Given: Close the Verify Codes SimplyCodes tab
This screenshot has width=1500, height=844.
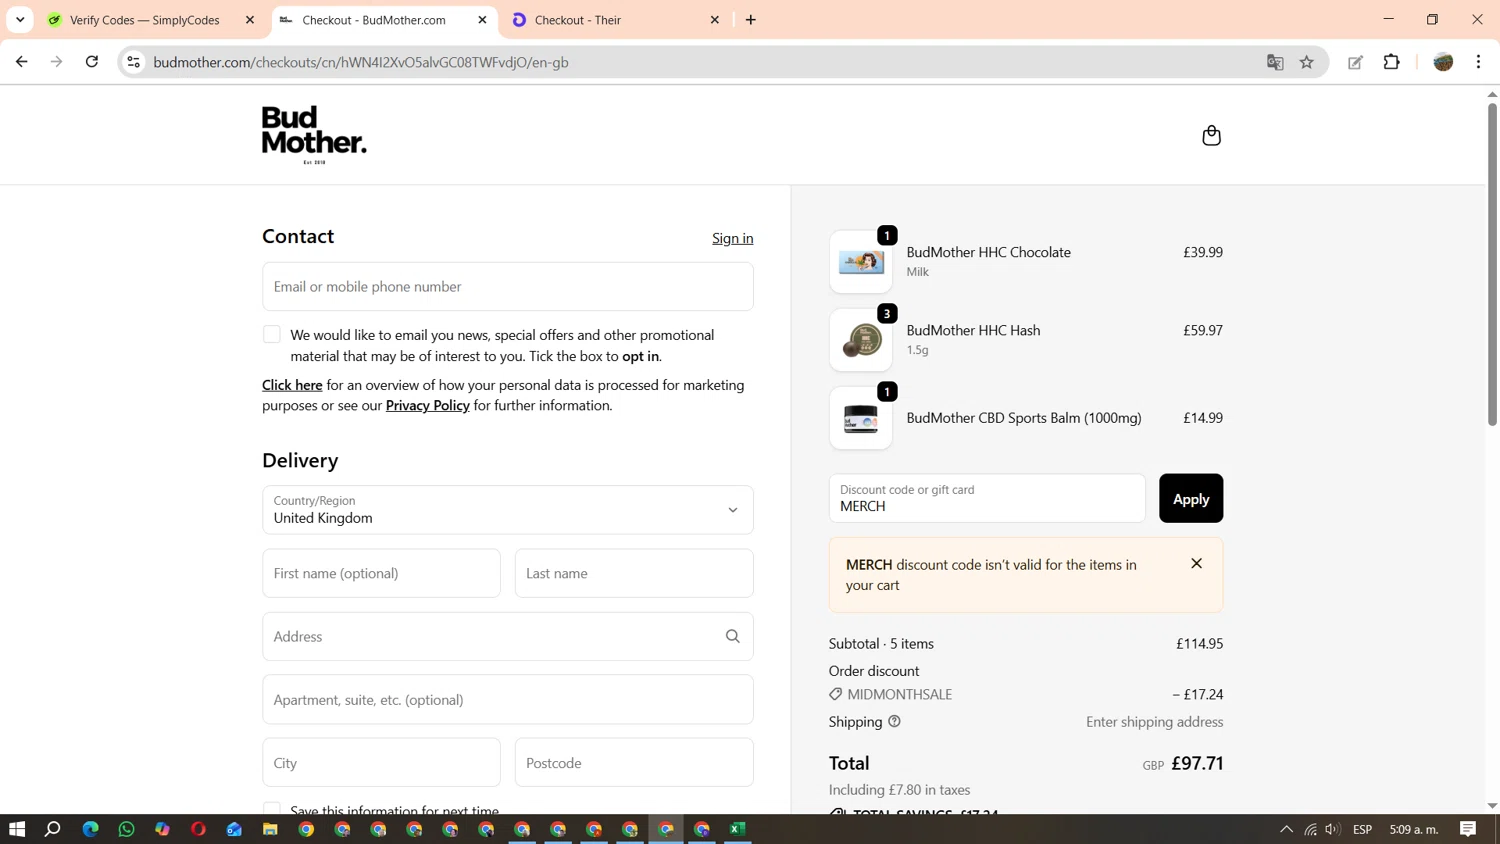Looking at the screenshot, I should tap(250, 20).
